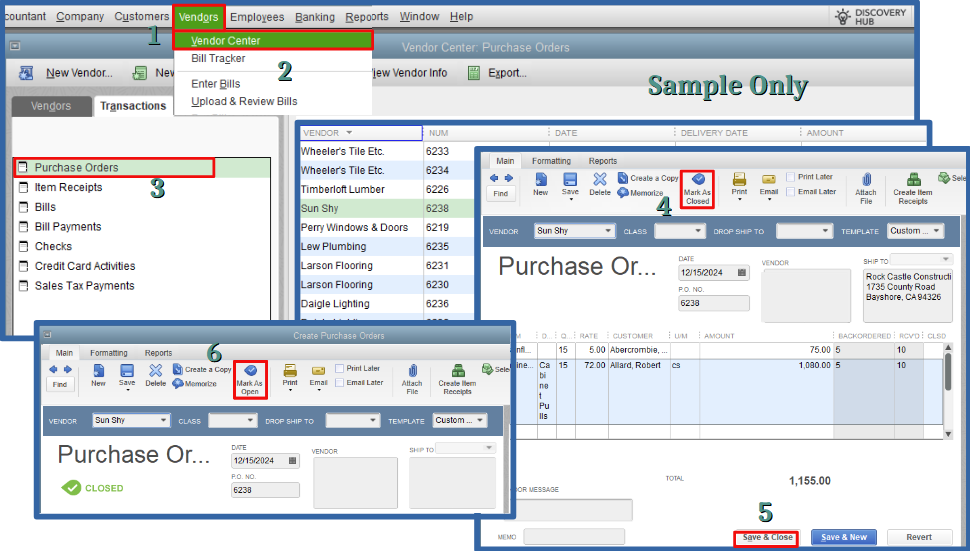
Task: Open the Customers menu
Action: (142, 17)
